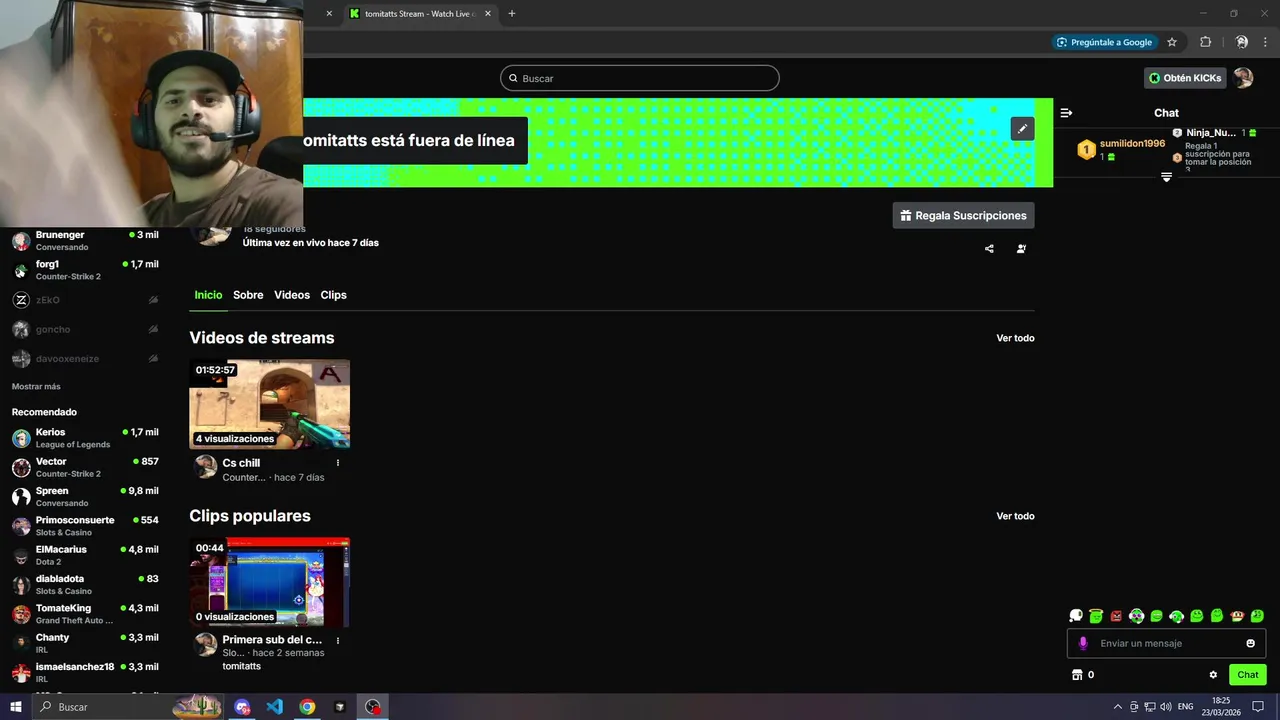Collapse the chat panel arrow icon
Screen dimensions: 1280x720
[x=1066, y=113]
